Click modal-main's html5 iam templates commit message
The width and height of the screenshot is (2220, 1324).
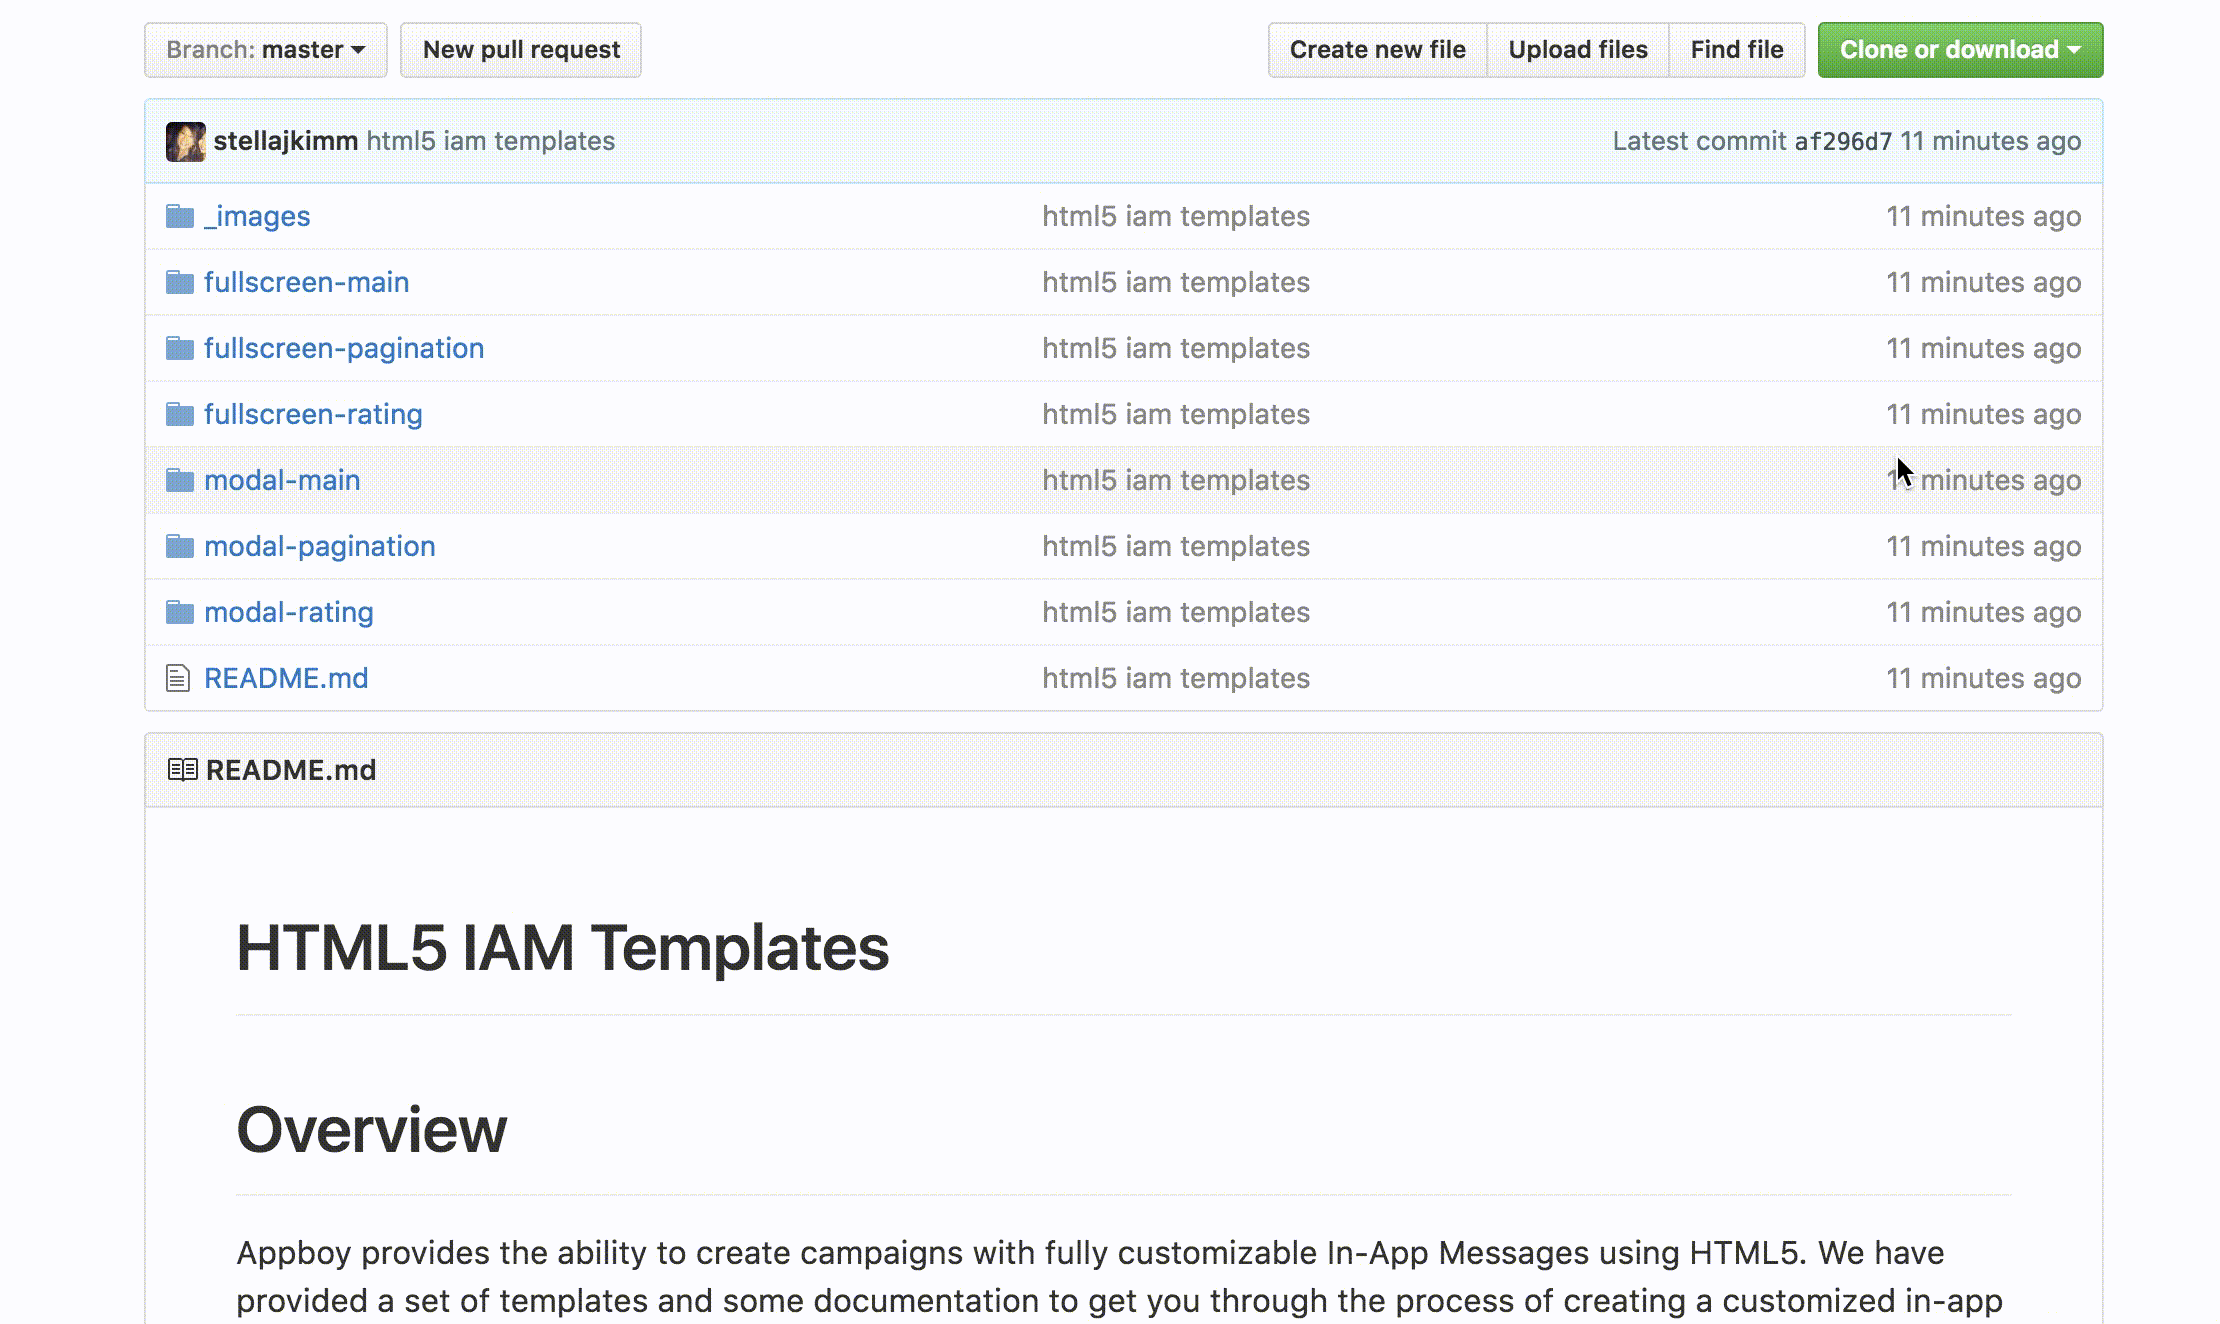pos(1175,480)
